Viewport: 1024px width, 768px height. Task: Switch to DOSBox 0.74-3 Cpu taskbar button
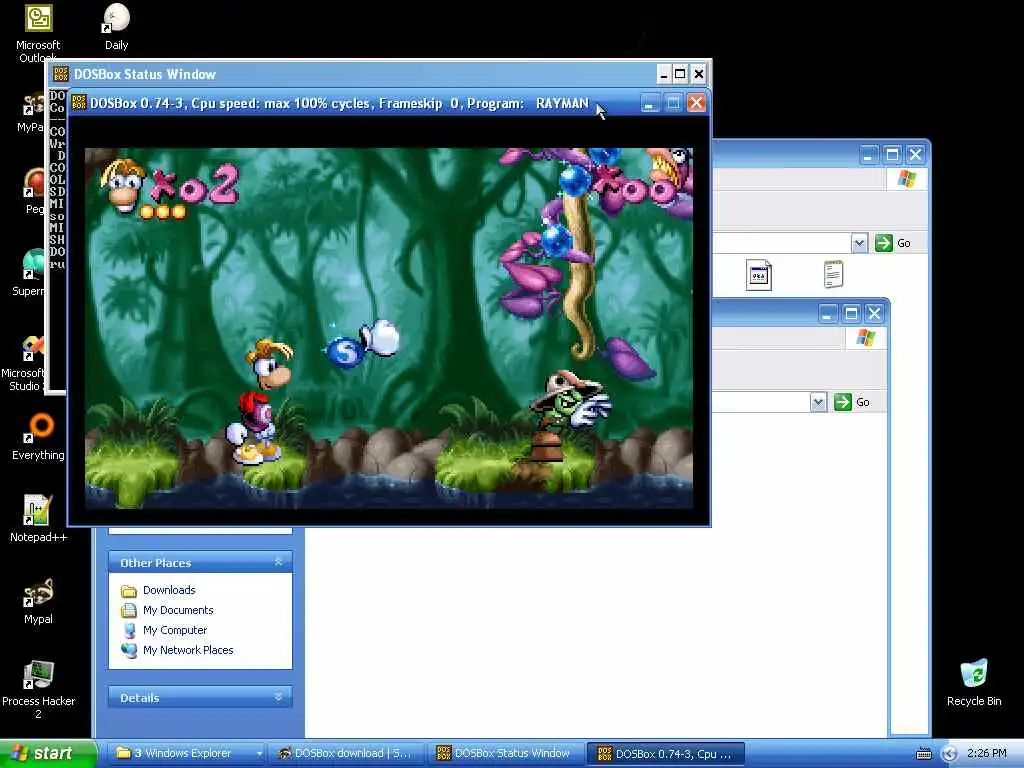tap(665, 754)
